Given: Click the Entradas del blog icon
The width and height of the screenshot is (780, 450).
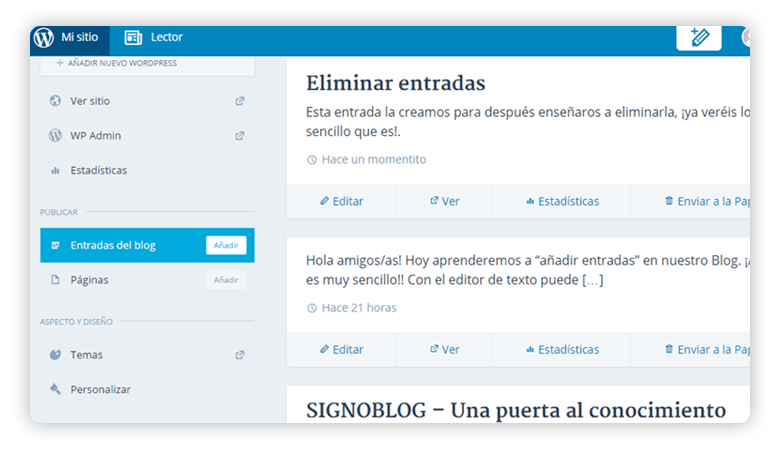Looking at the screenshot, I should pyautogui.click(x=55, y=245).
